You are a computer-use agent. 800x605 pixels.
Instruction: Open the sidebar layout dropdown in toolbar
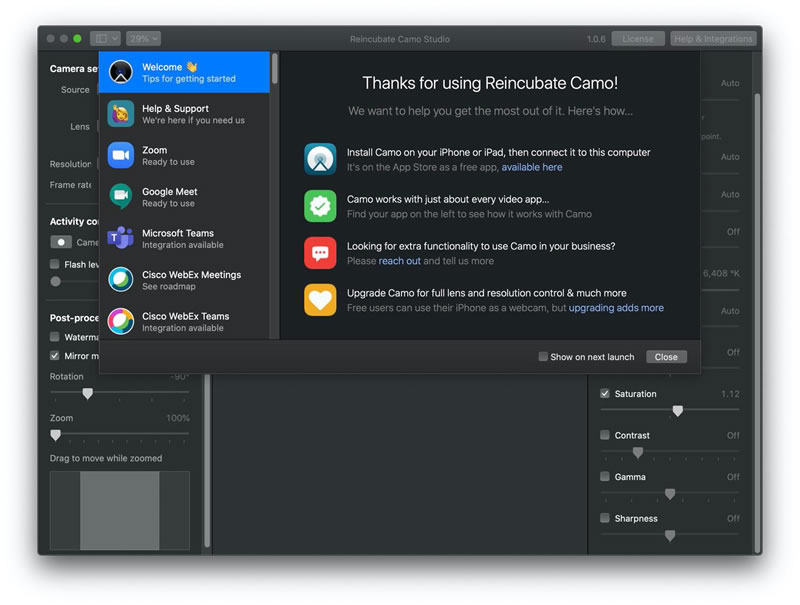105,38
